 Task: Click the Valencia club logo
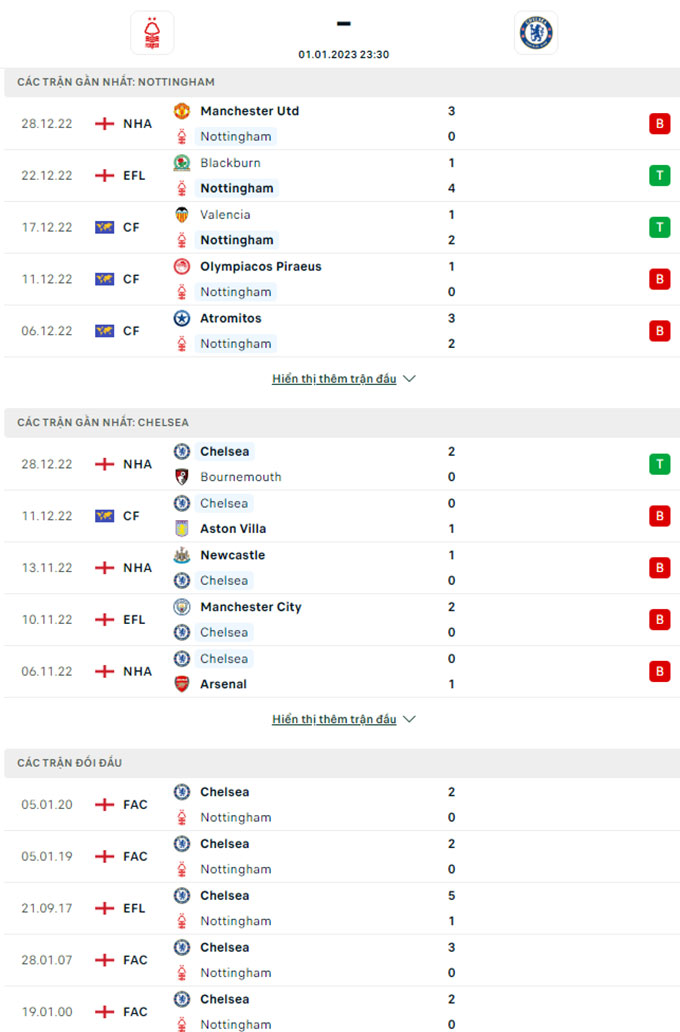(182, 215)
